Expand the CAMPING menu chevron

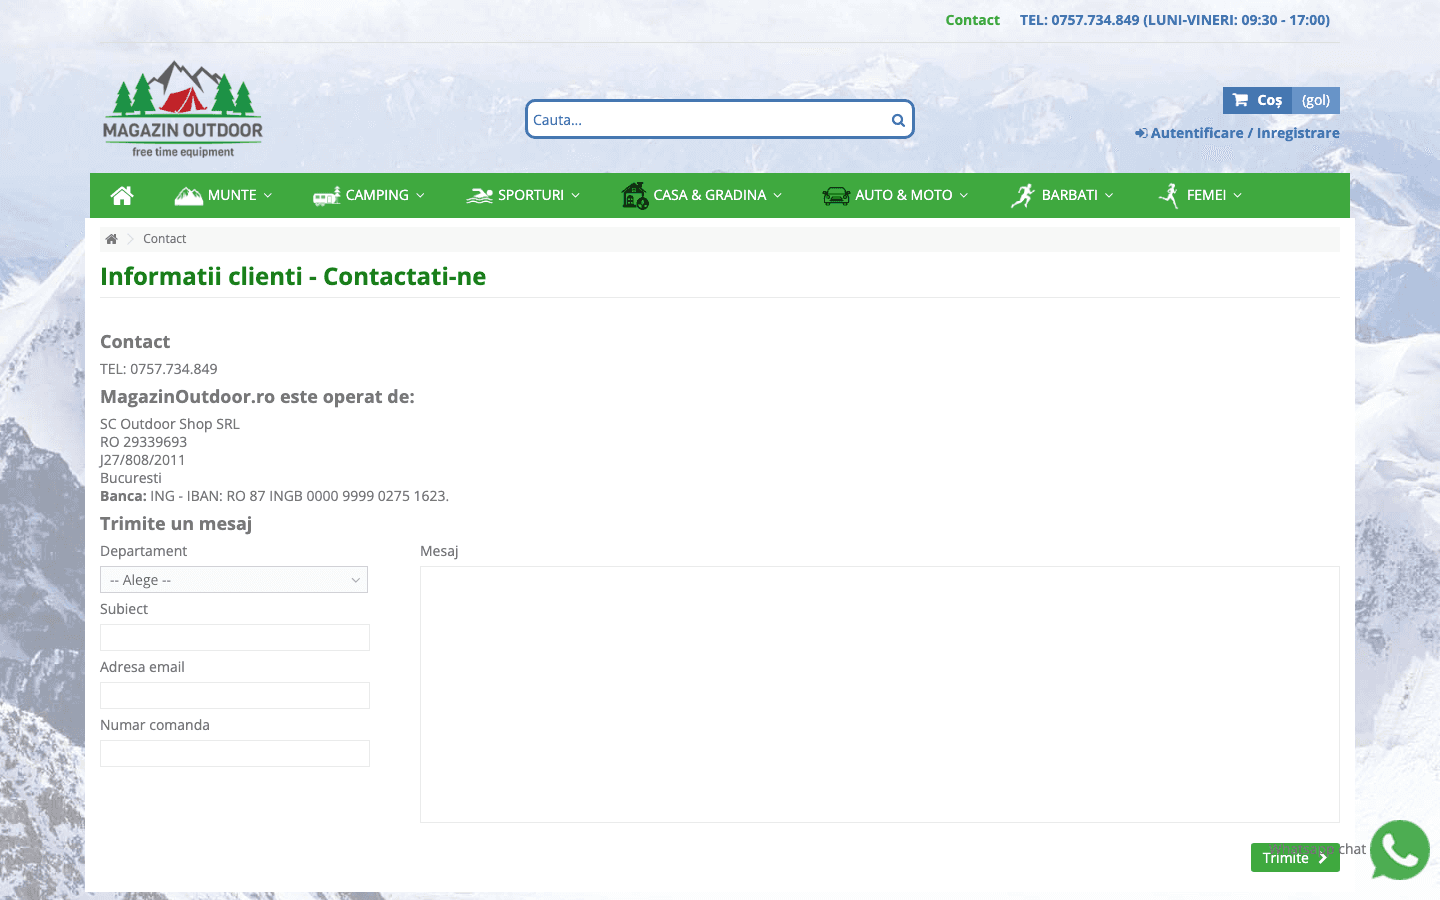point(420,196)
